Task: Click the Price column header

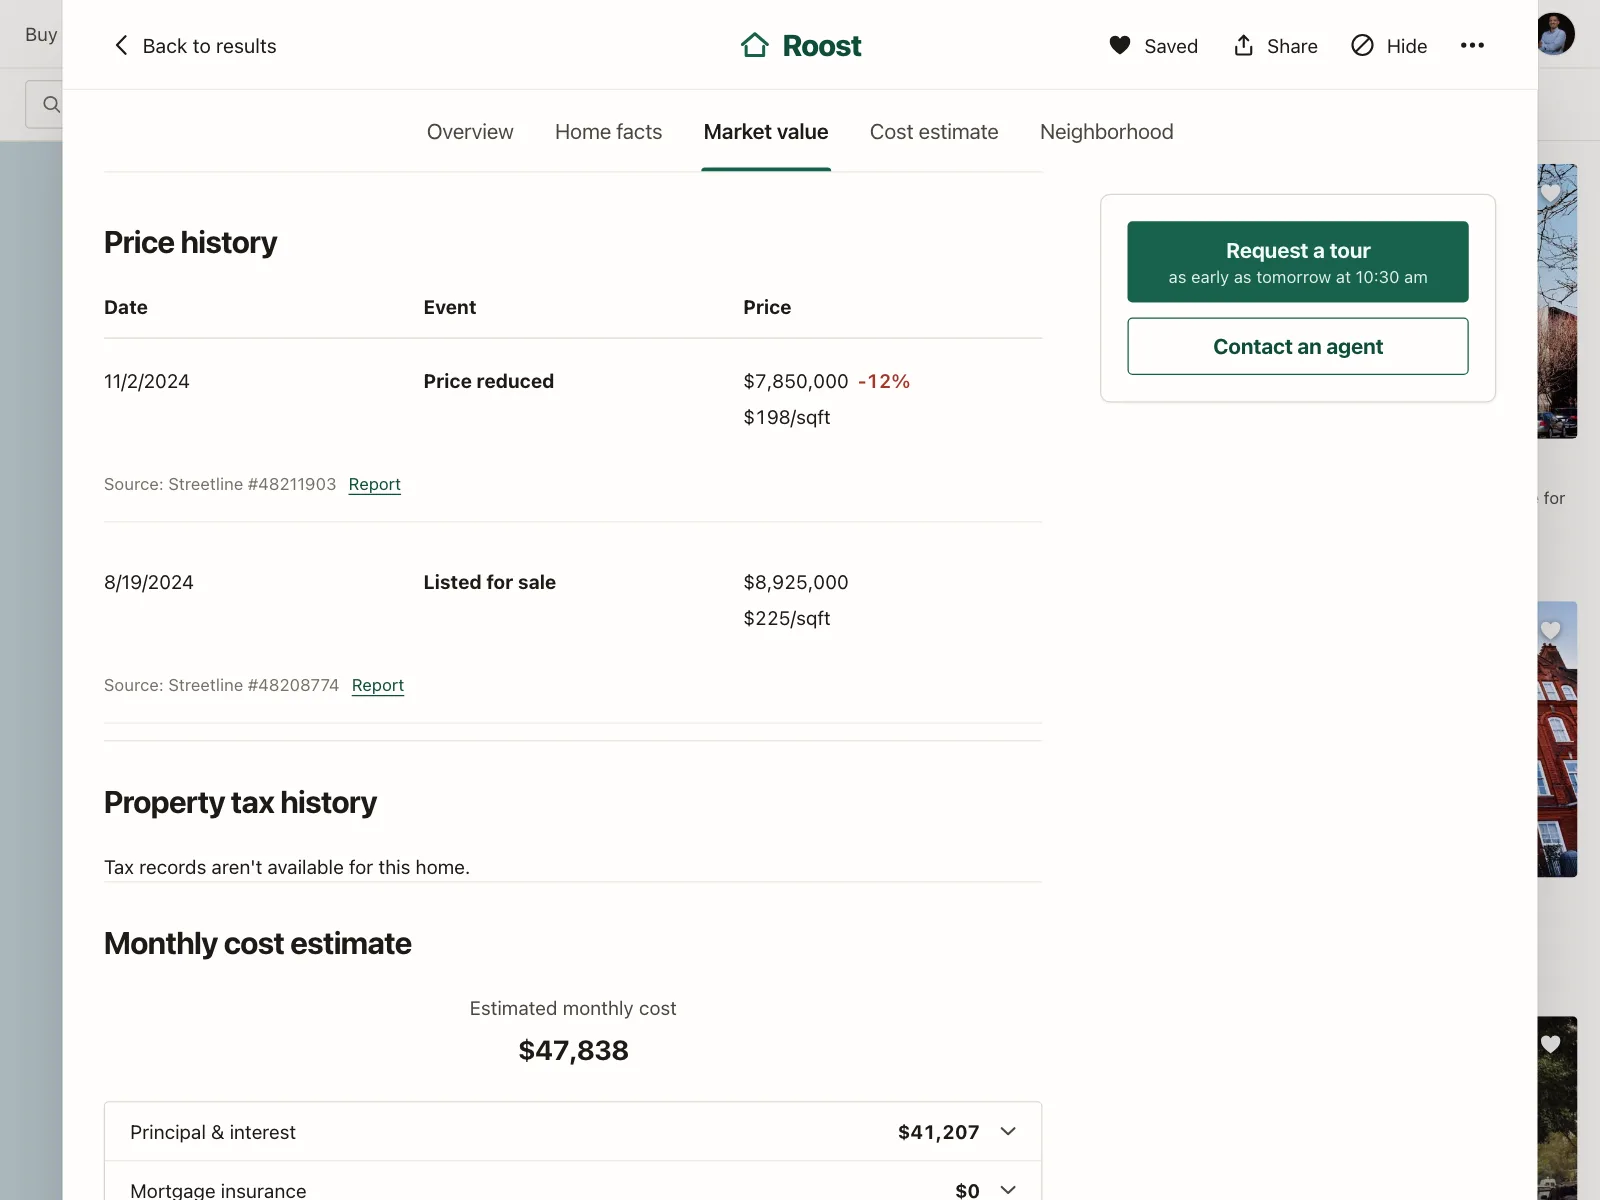Action: (767, 307)
